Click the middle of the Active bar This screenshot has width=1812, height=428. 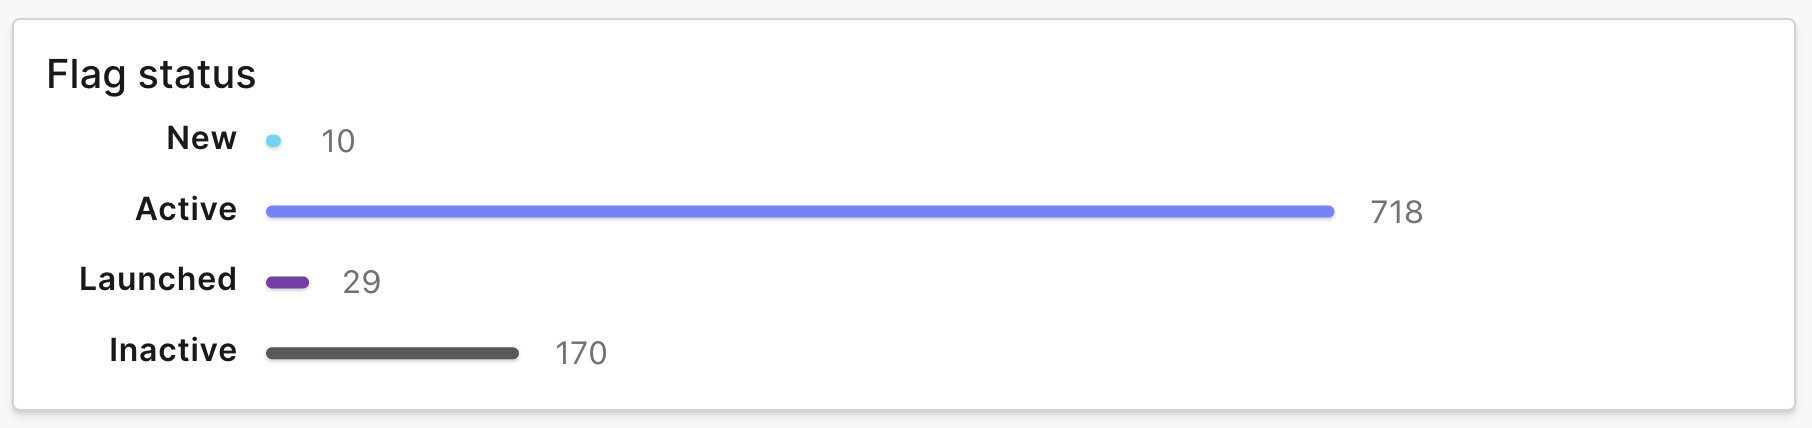[800, 212]
